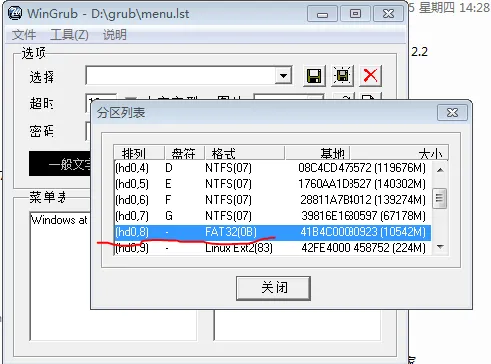The height and width of the screenshot is (364, 491).
Task: Click the red X delete icon
Action: pyautogui.click(x=371, y=76)
